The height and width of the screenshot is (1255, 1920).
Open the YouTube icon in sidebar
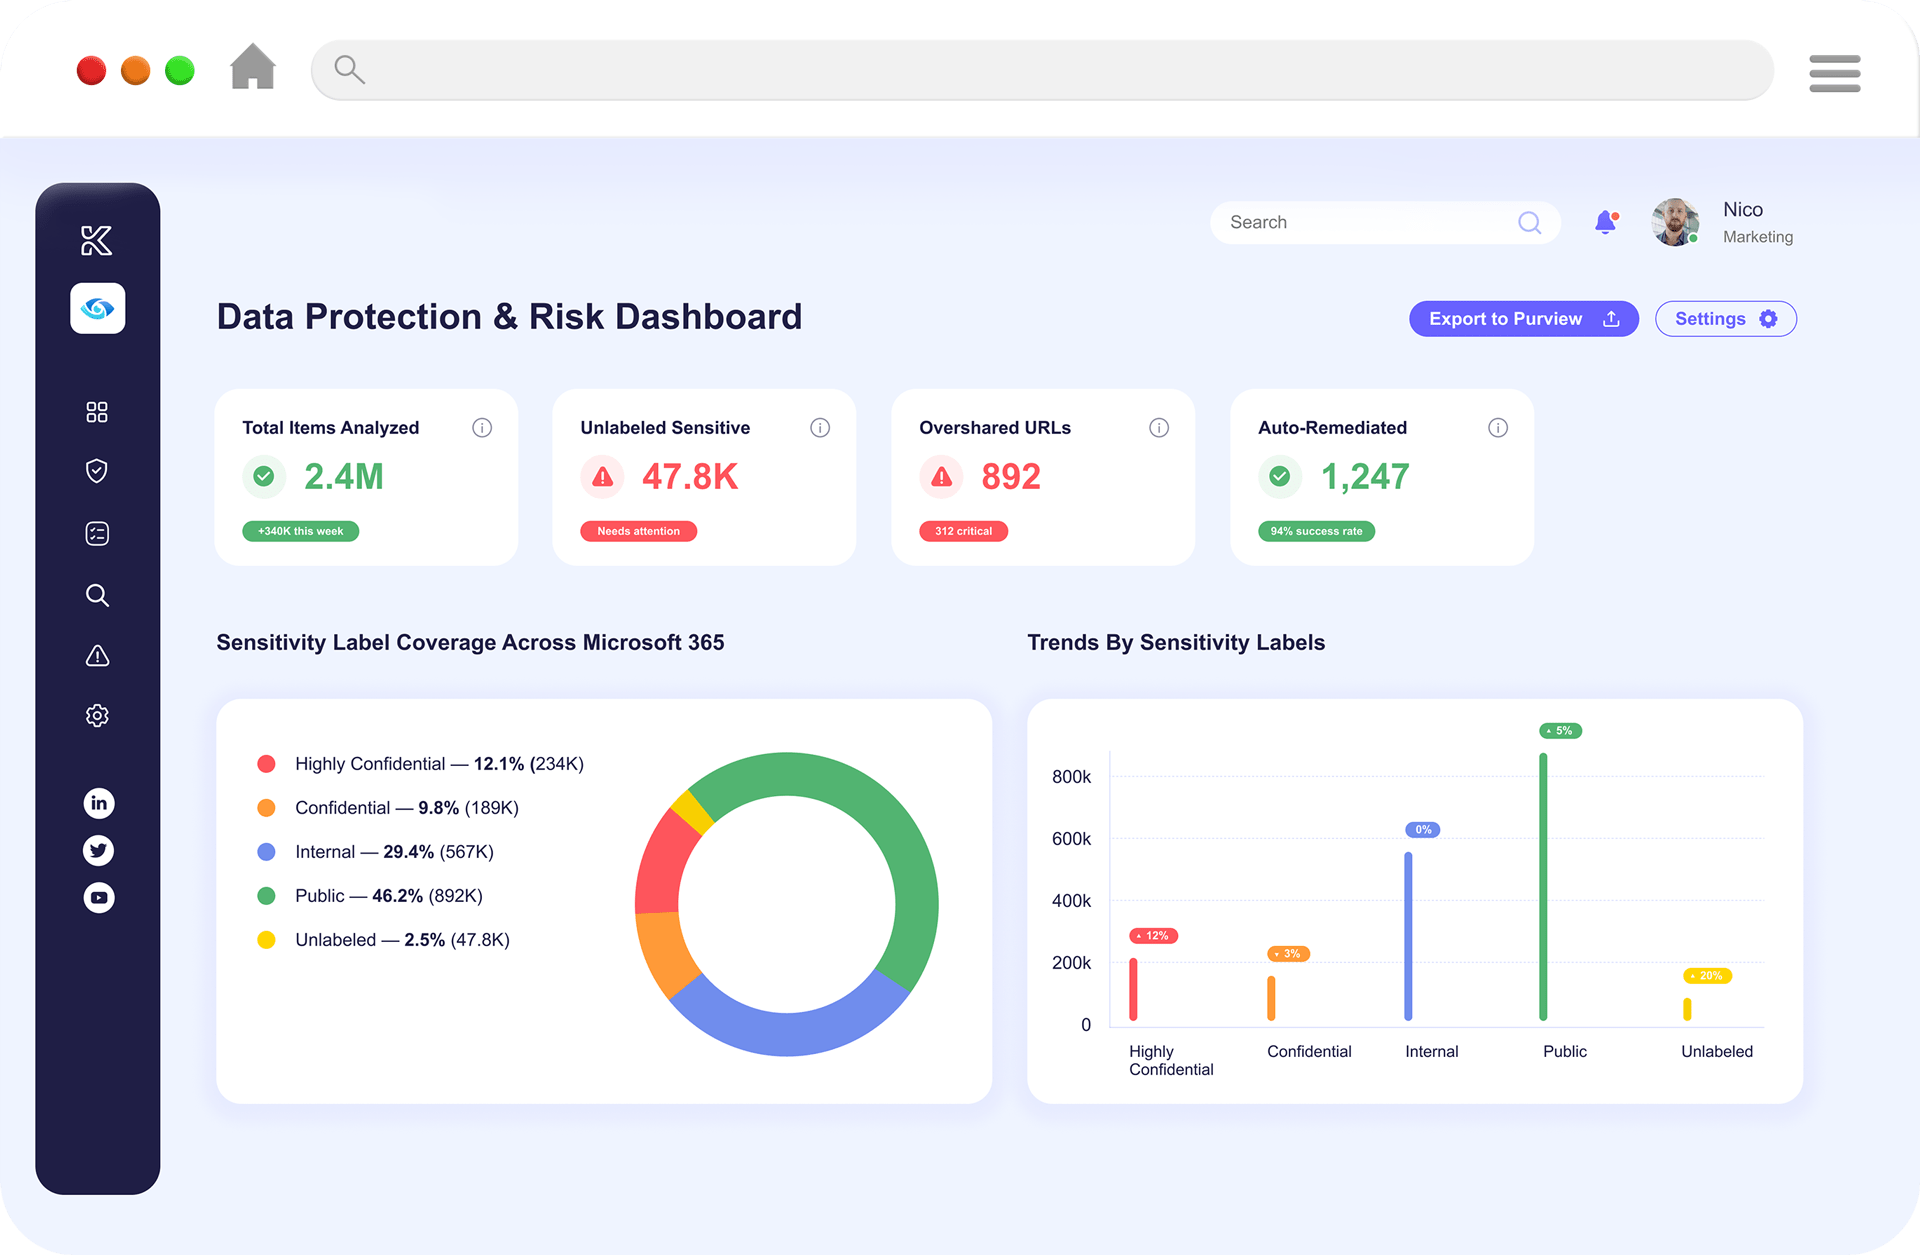pos(98,897)
